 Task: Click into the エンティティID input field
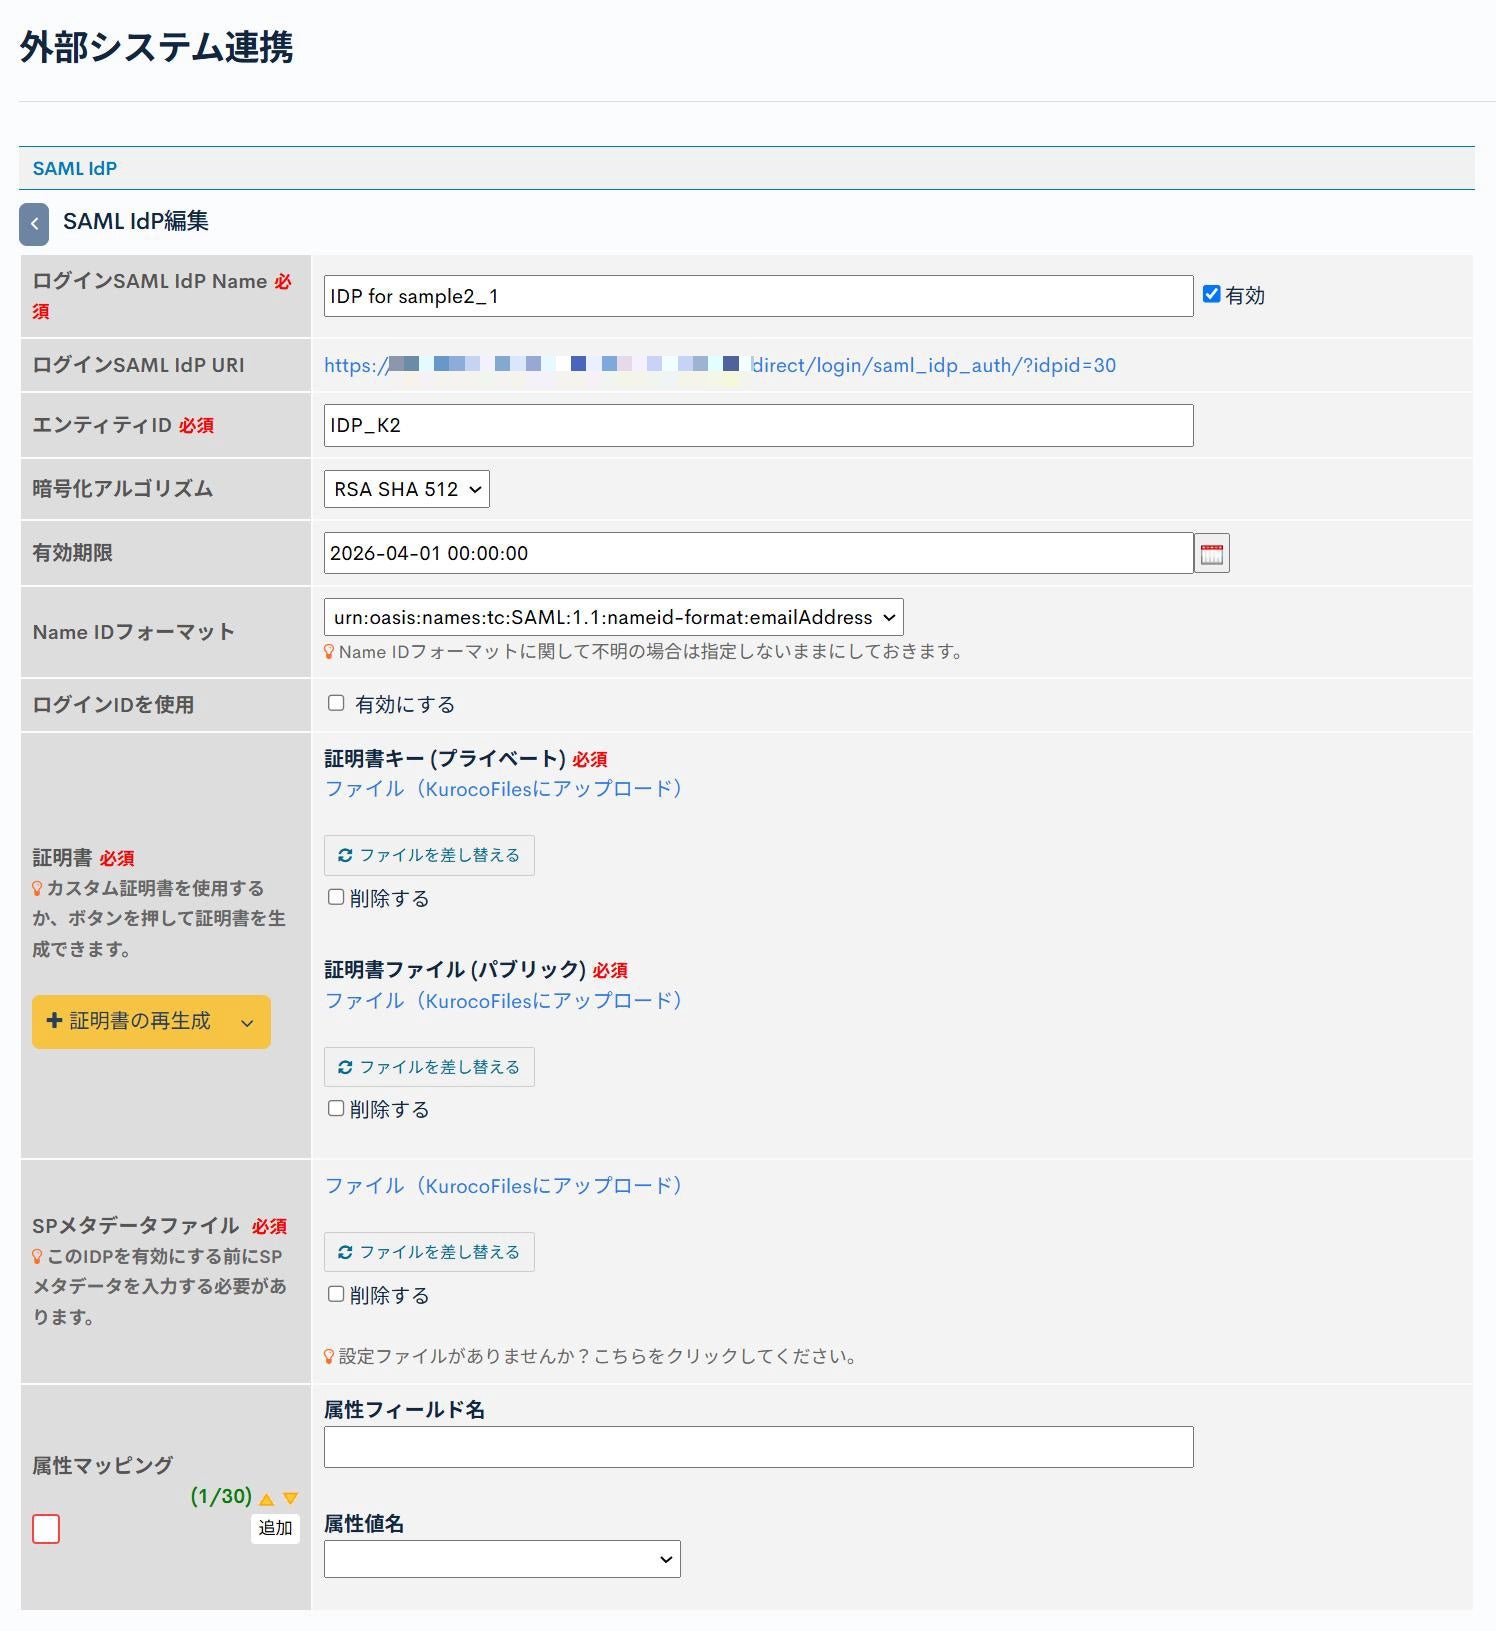click(x=758, y=426)
